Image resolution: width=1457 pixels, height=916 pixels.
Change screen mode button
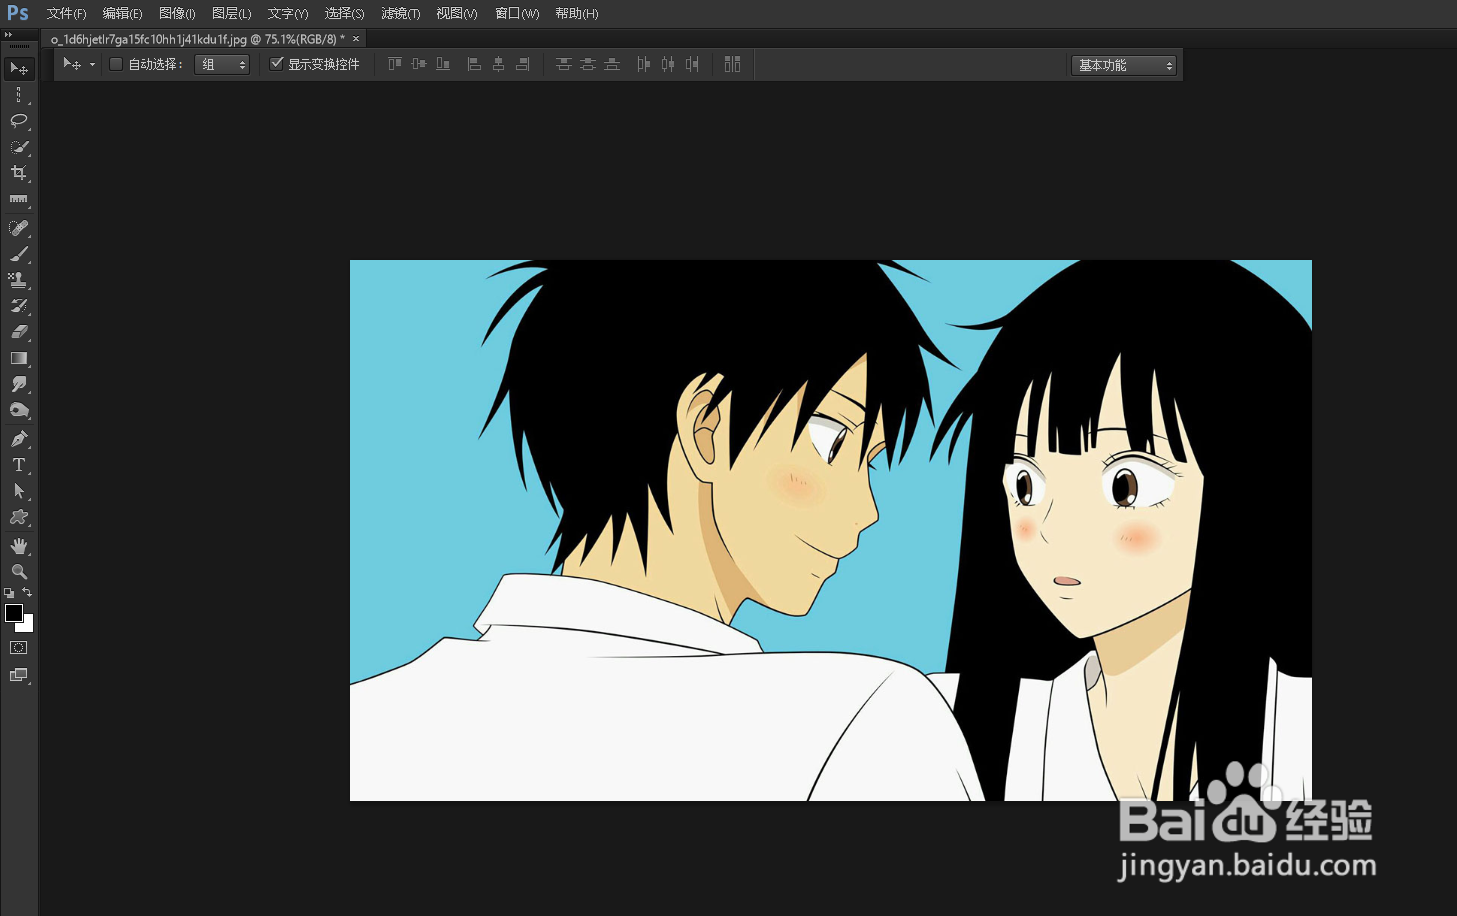(19, 675)
